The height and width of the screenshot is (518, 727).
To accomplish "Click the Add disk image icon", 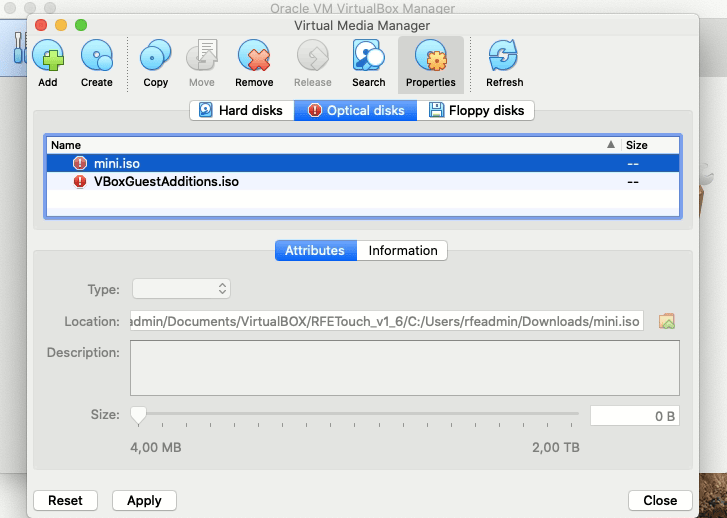I will 47,57.
